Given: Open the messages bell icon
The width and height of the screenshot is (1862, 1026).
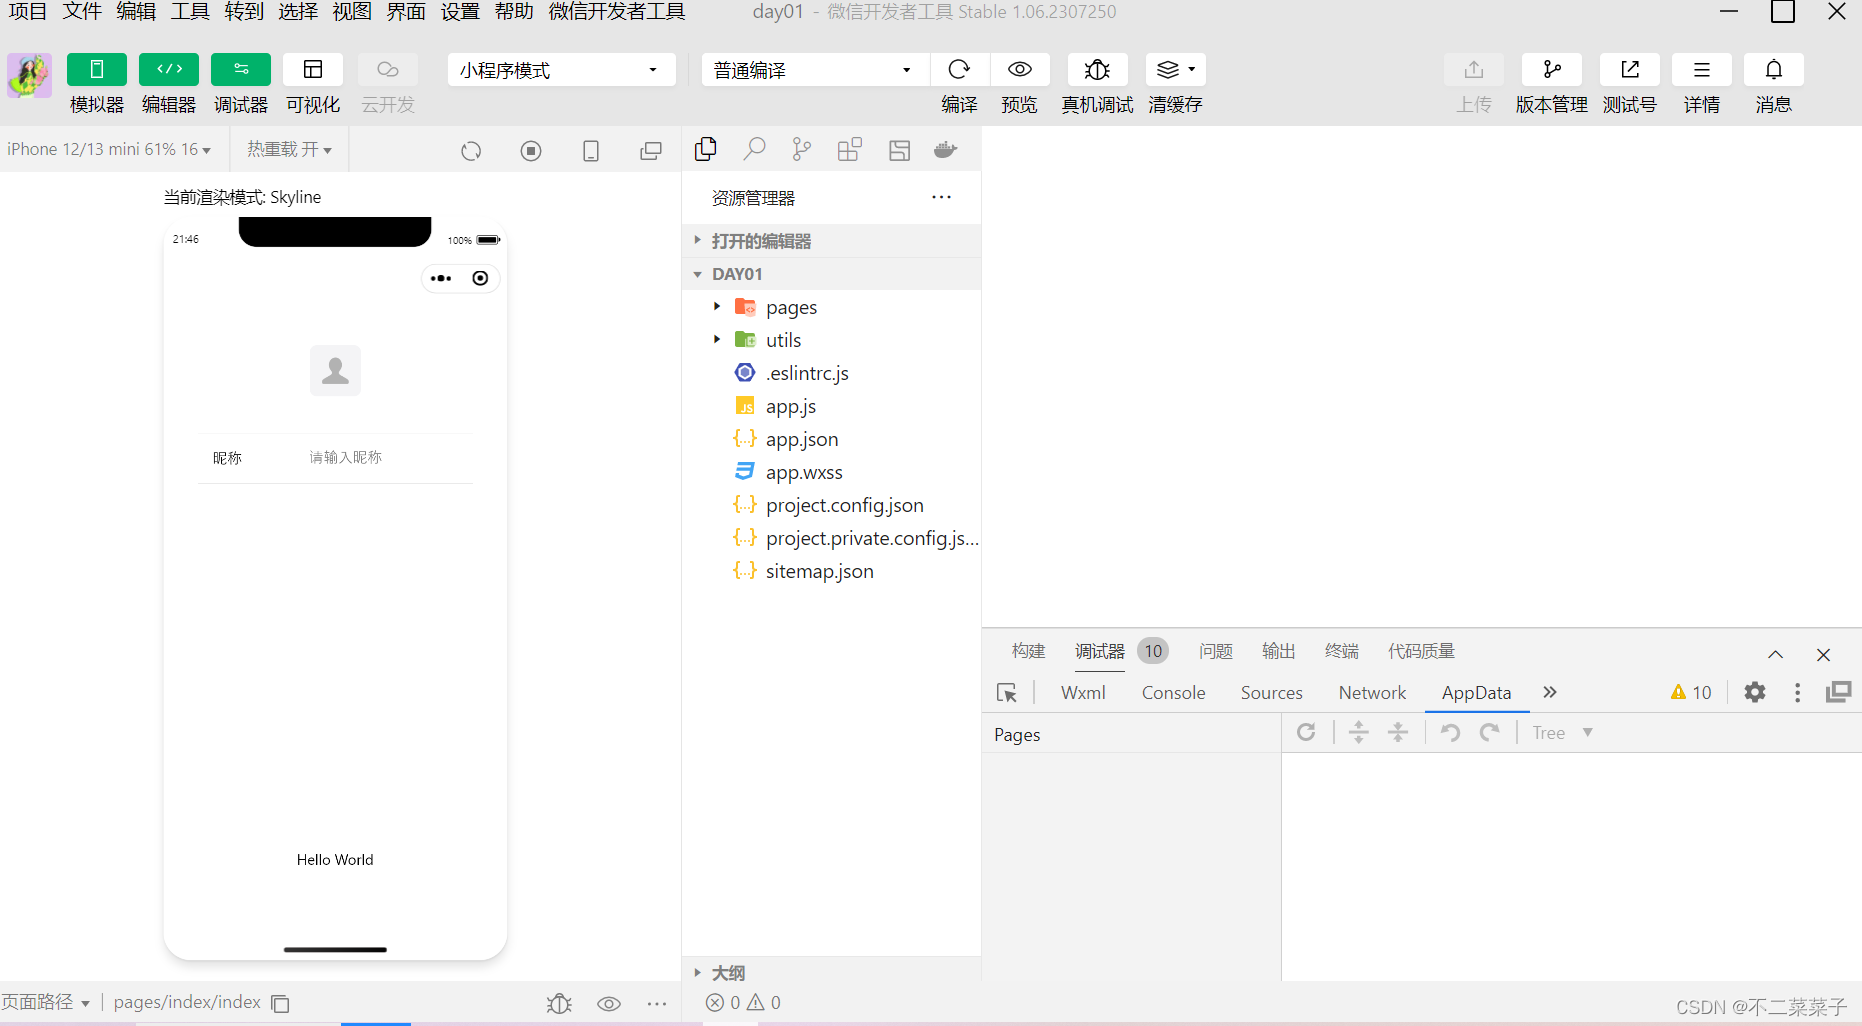Looking at the screenshot, I should pos(1774,70).
